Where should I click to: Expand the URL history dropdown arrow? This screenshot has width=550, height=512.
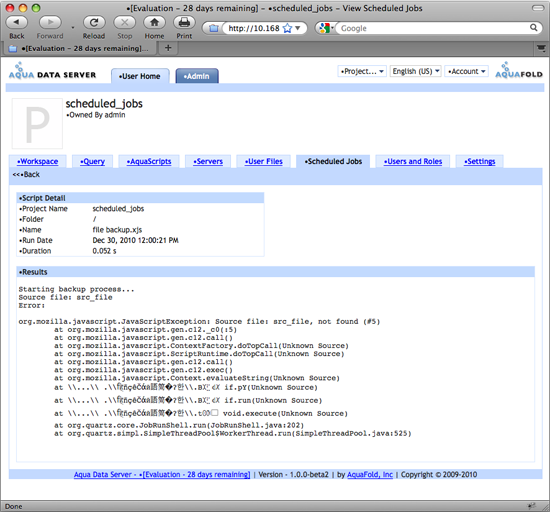point(298,28)
